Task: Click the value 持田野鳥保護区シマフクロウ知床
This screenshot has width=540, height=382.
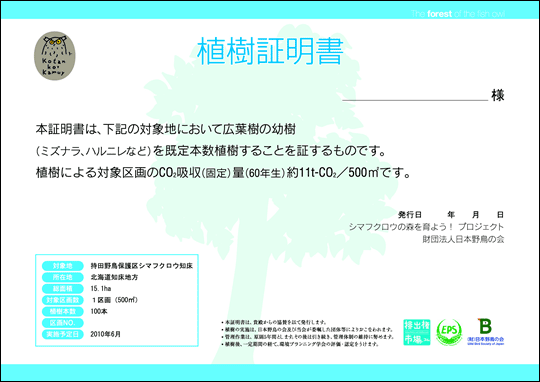Action: [x=142, y=266]
